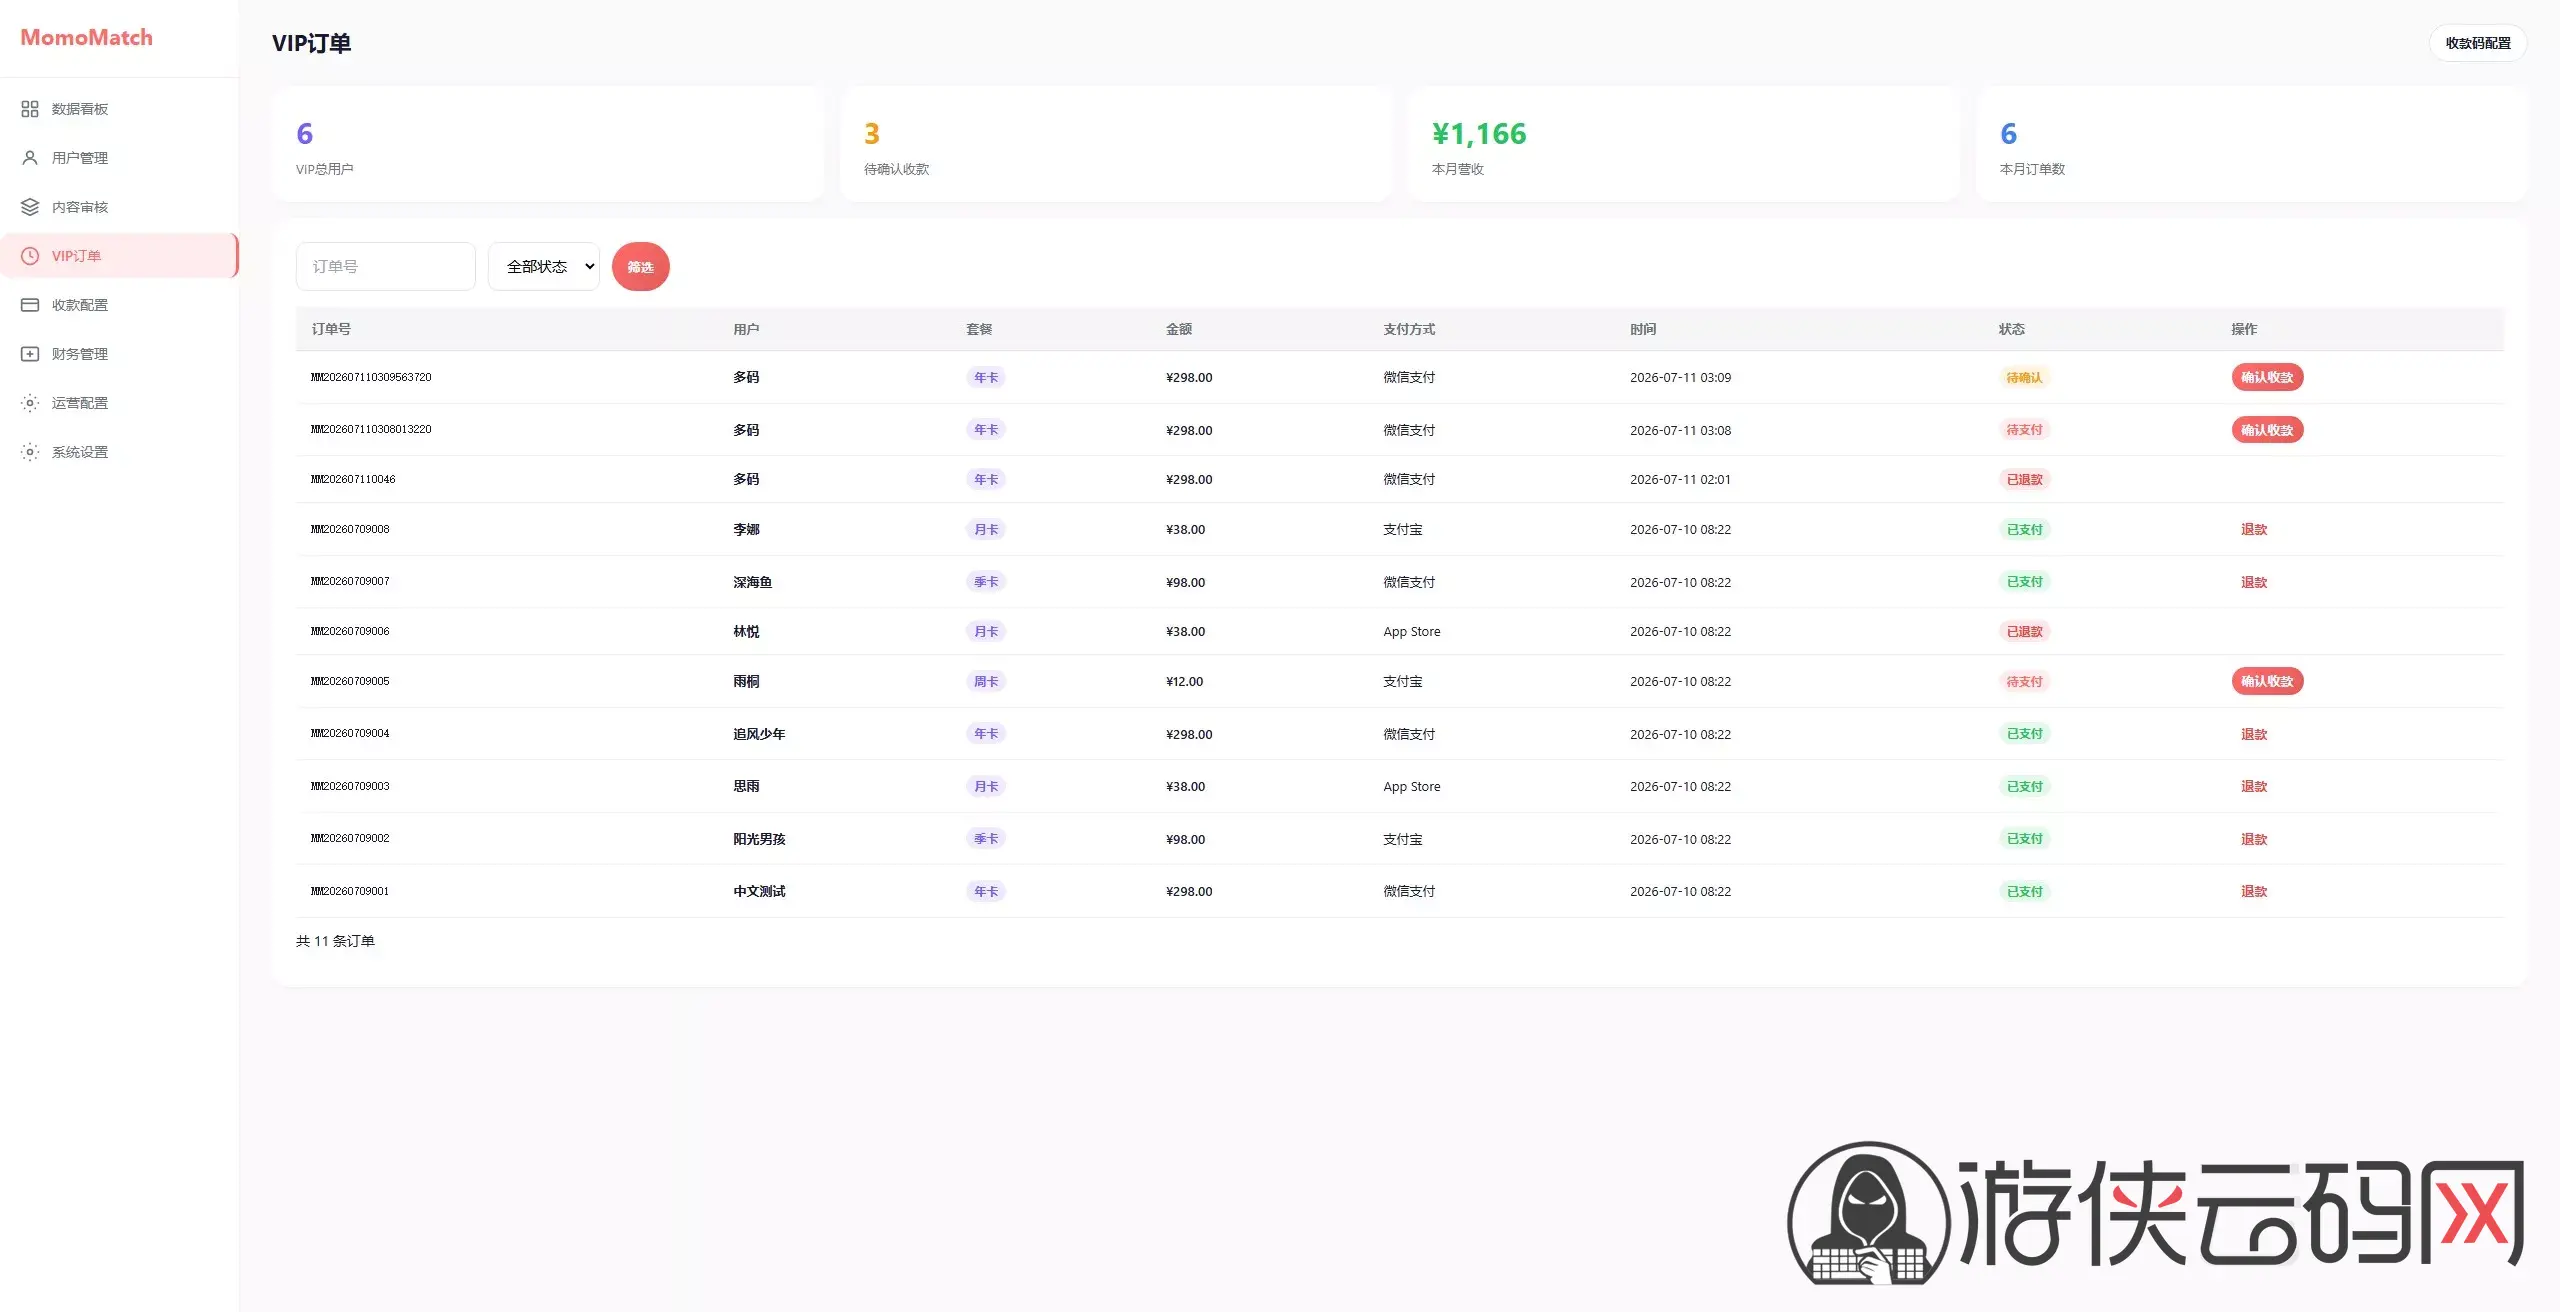Image resolution: width=2560 pixels, height=1312 pixels.
Task: Click the 用户管理 person icon
Action: tap(30, 158)
